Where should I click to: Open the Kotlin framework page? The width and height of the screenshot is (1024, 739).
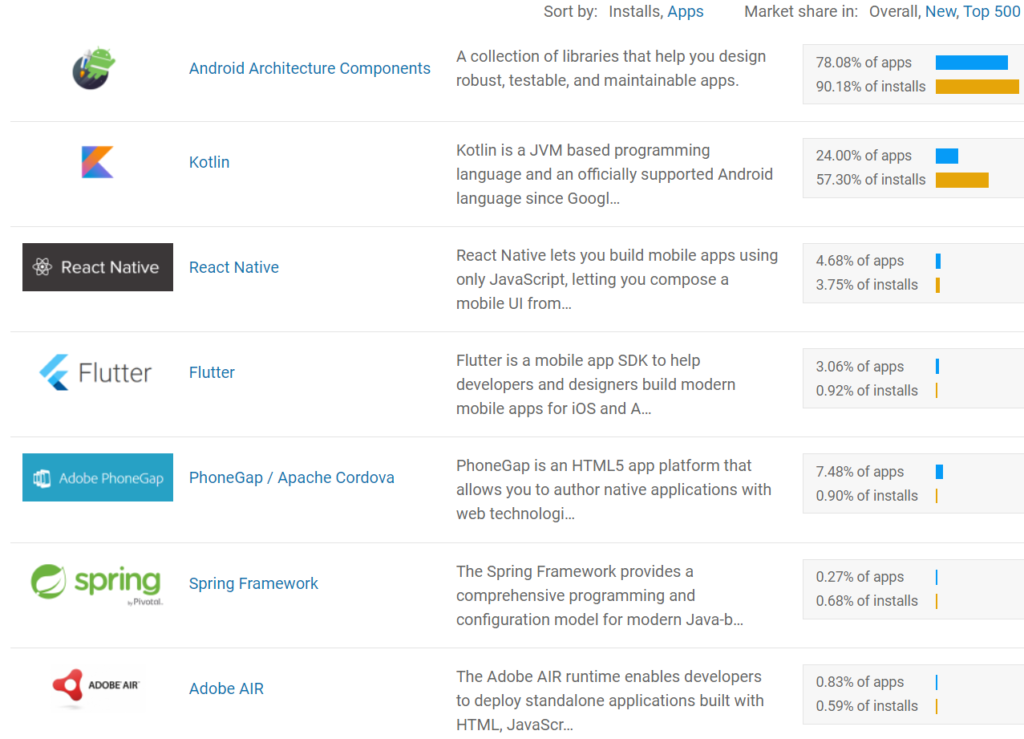click(208, 161)
